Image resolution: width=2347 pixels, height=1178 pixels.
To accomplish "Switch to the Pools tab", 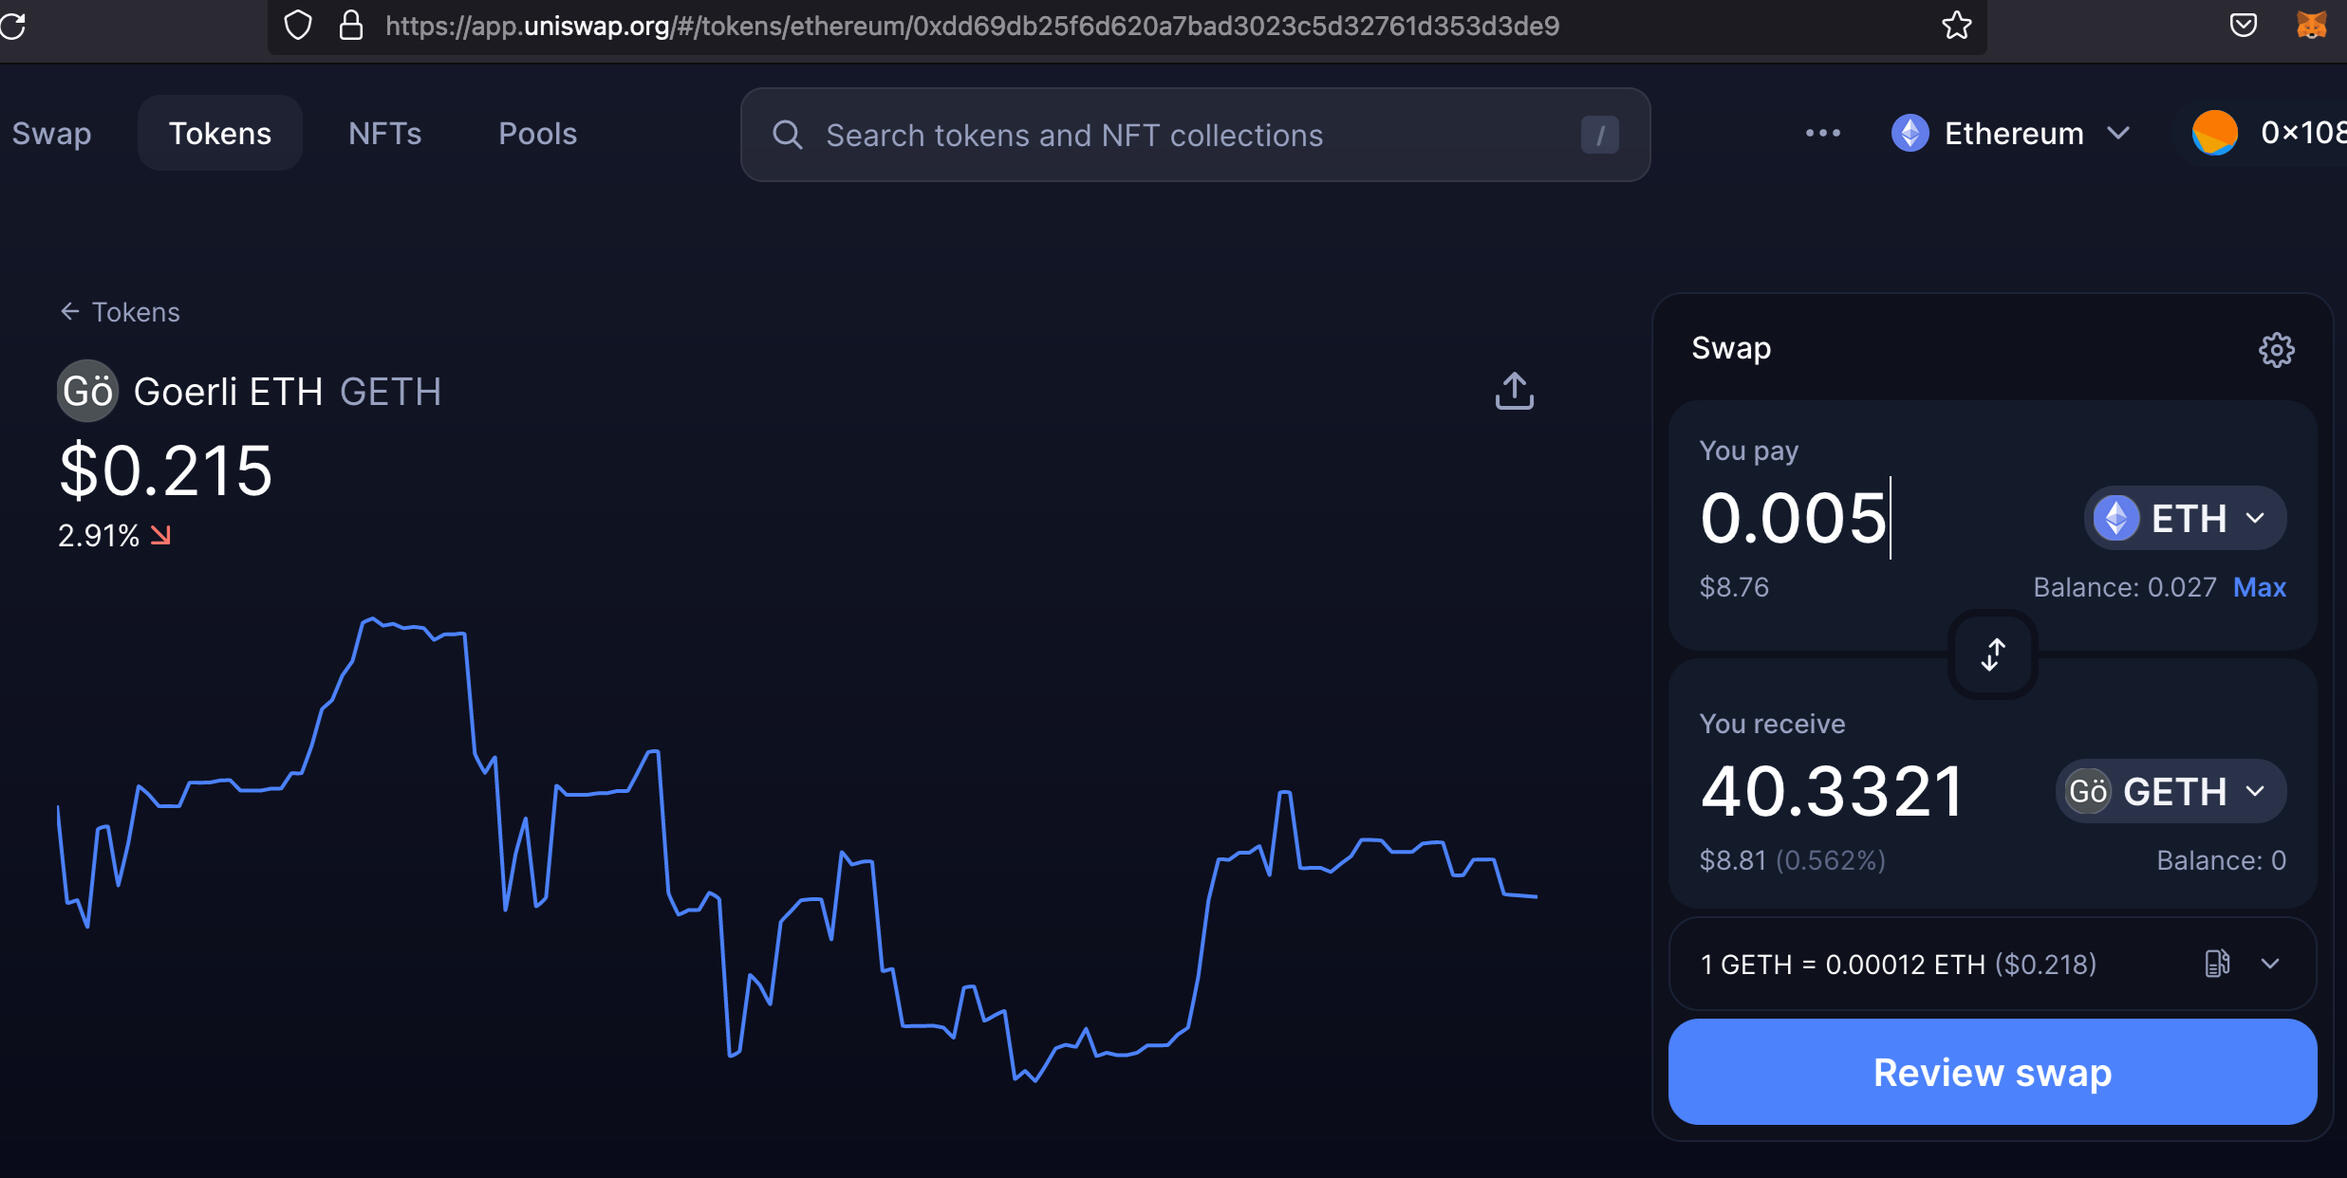I will (x=537, y=133).
